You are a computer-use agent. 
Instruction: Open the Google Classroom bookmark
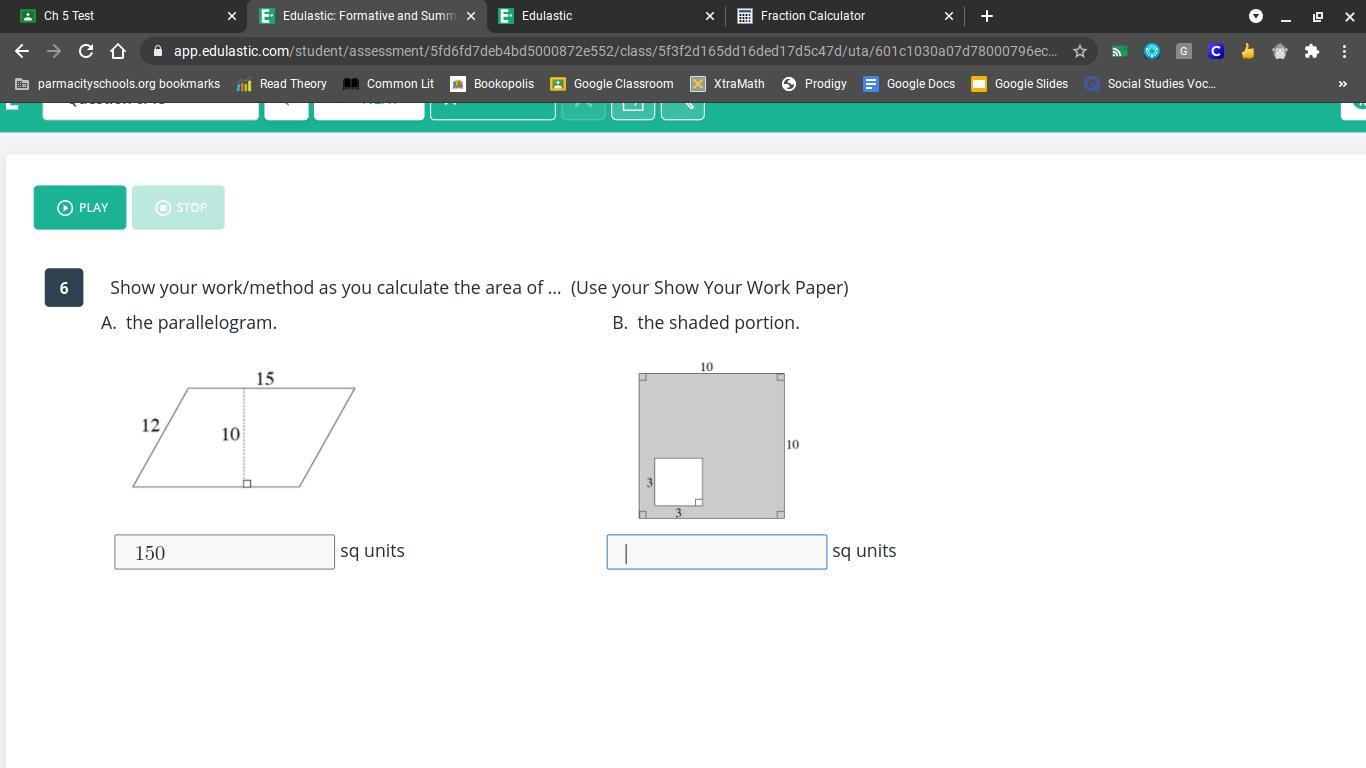tap(612, 84)
